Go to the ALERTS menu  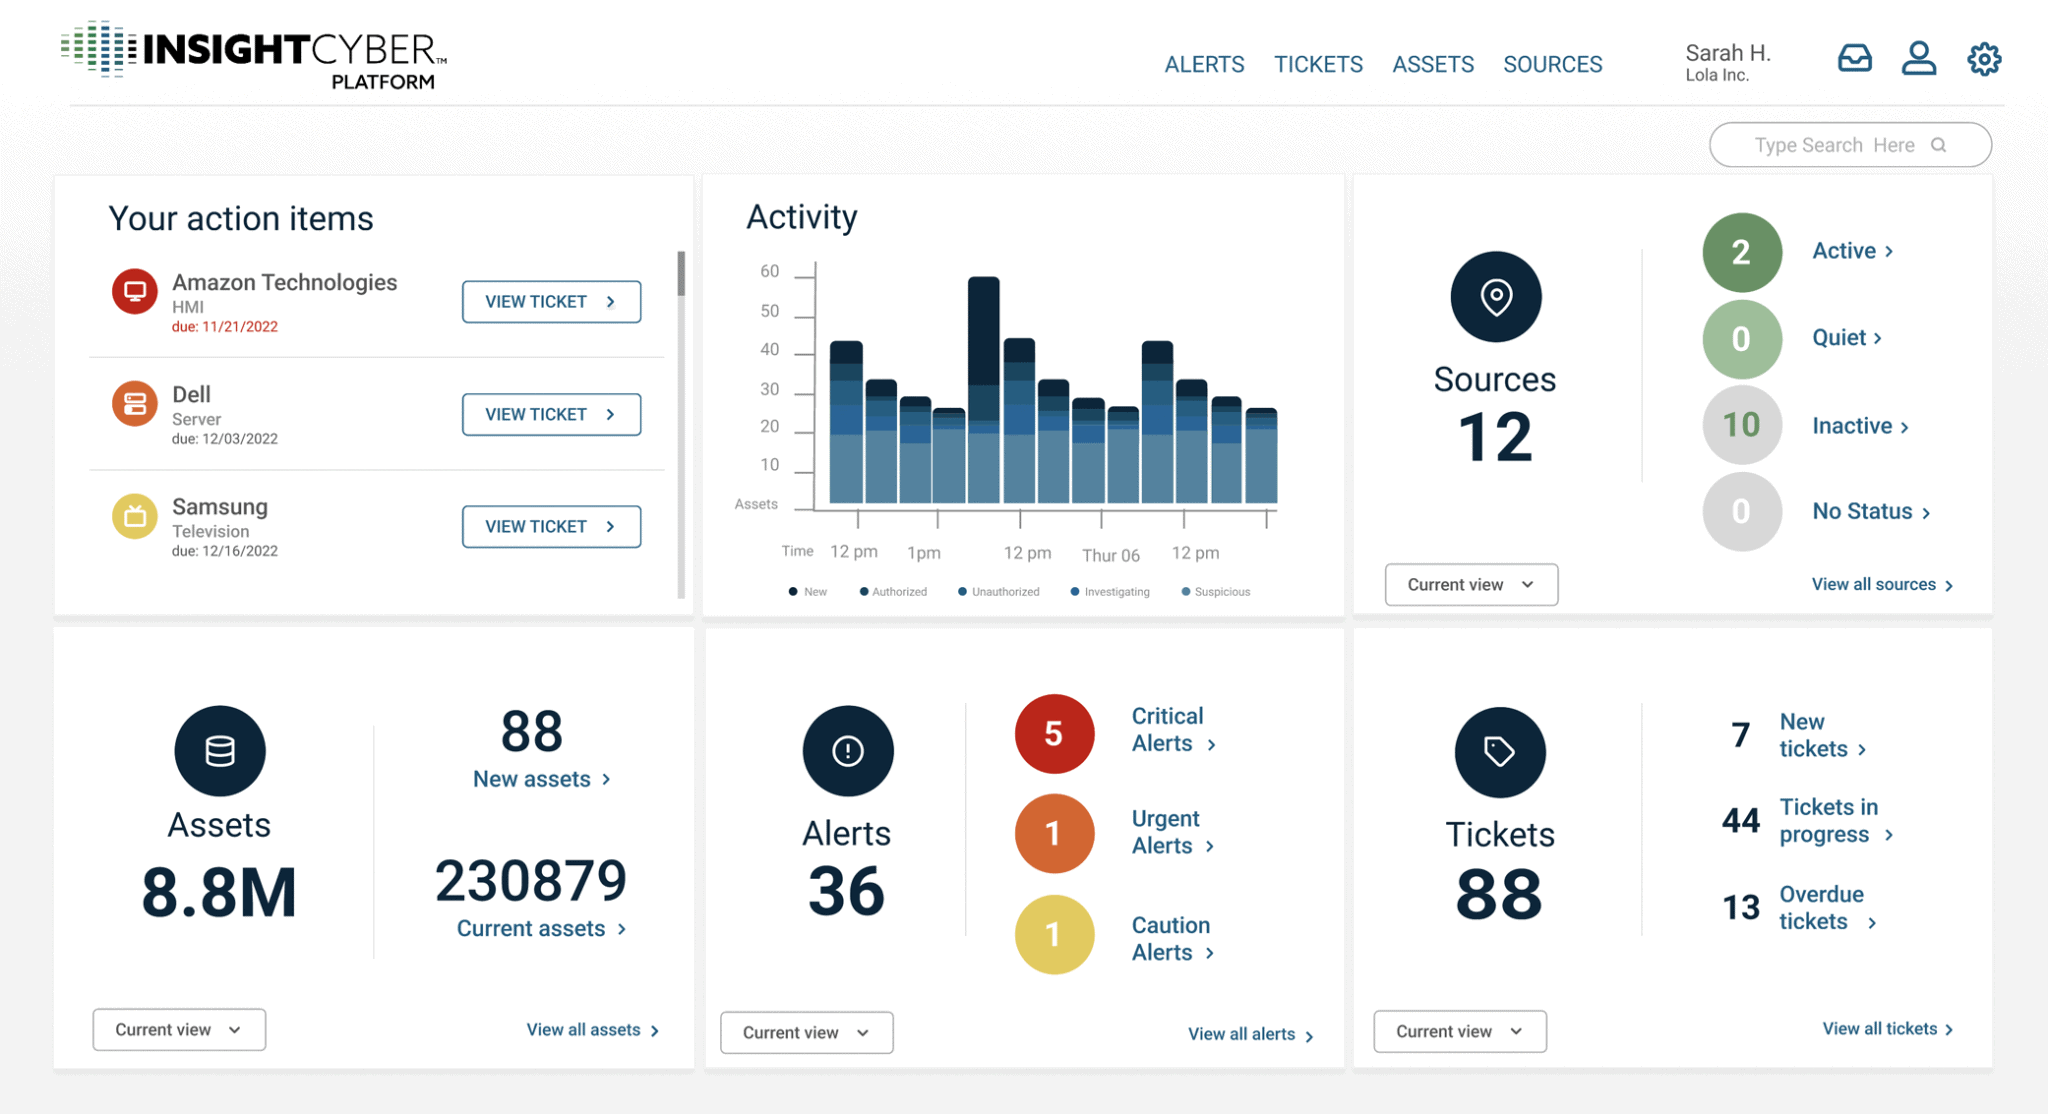pyautogui.click(x=1204, y=65)
